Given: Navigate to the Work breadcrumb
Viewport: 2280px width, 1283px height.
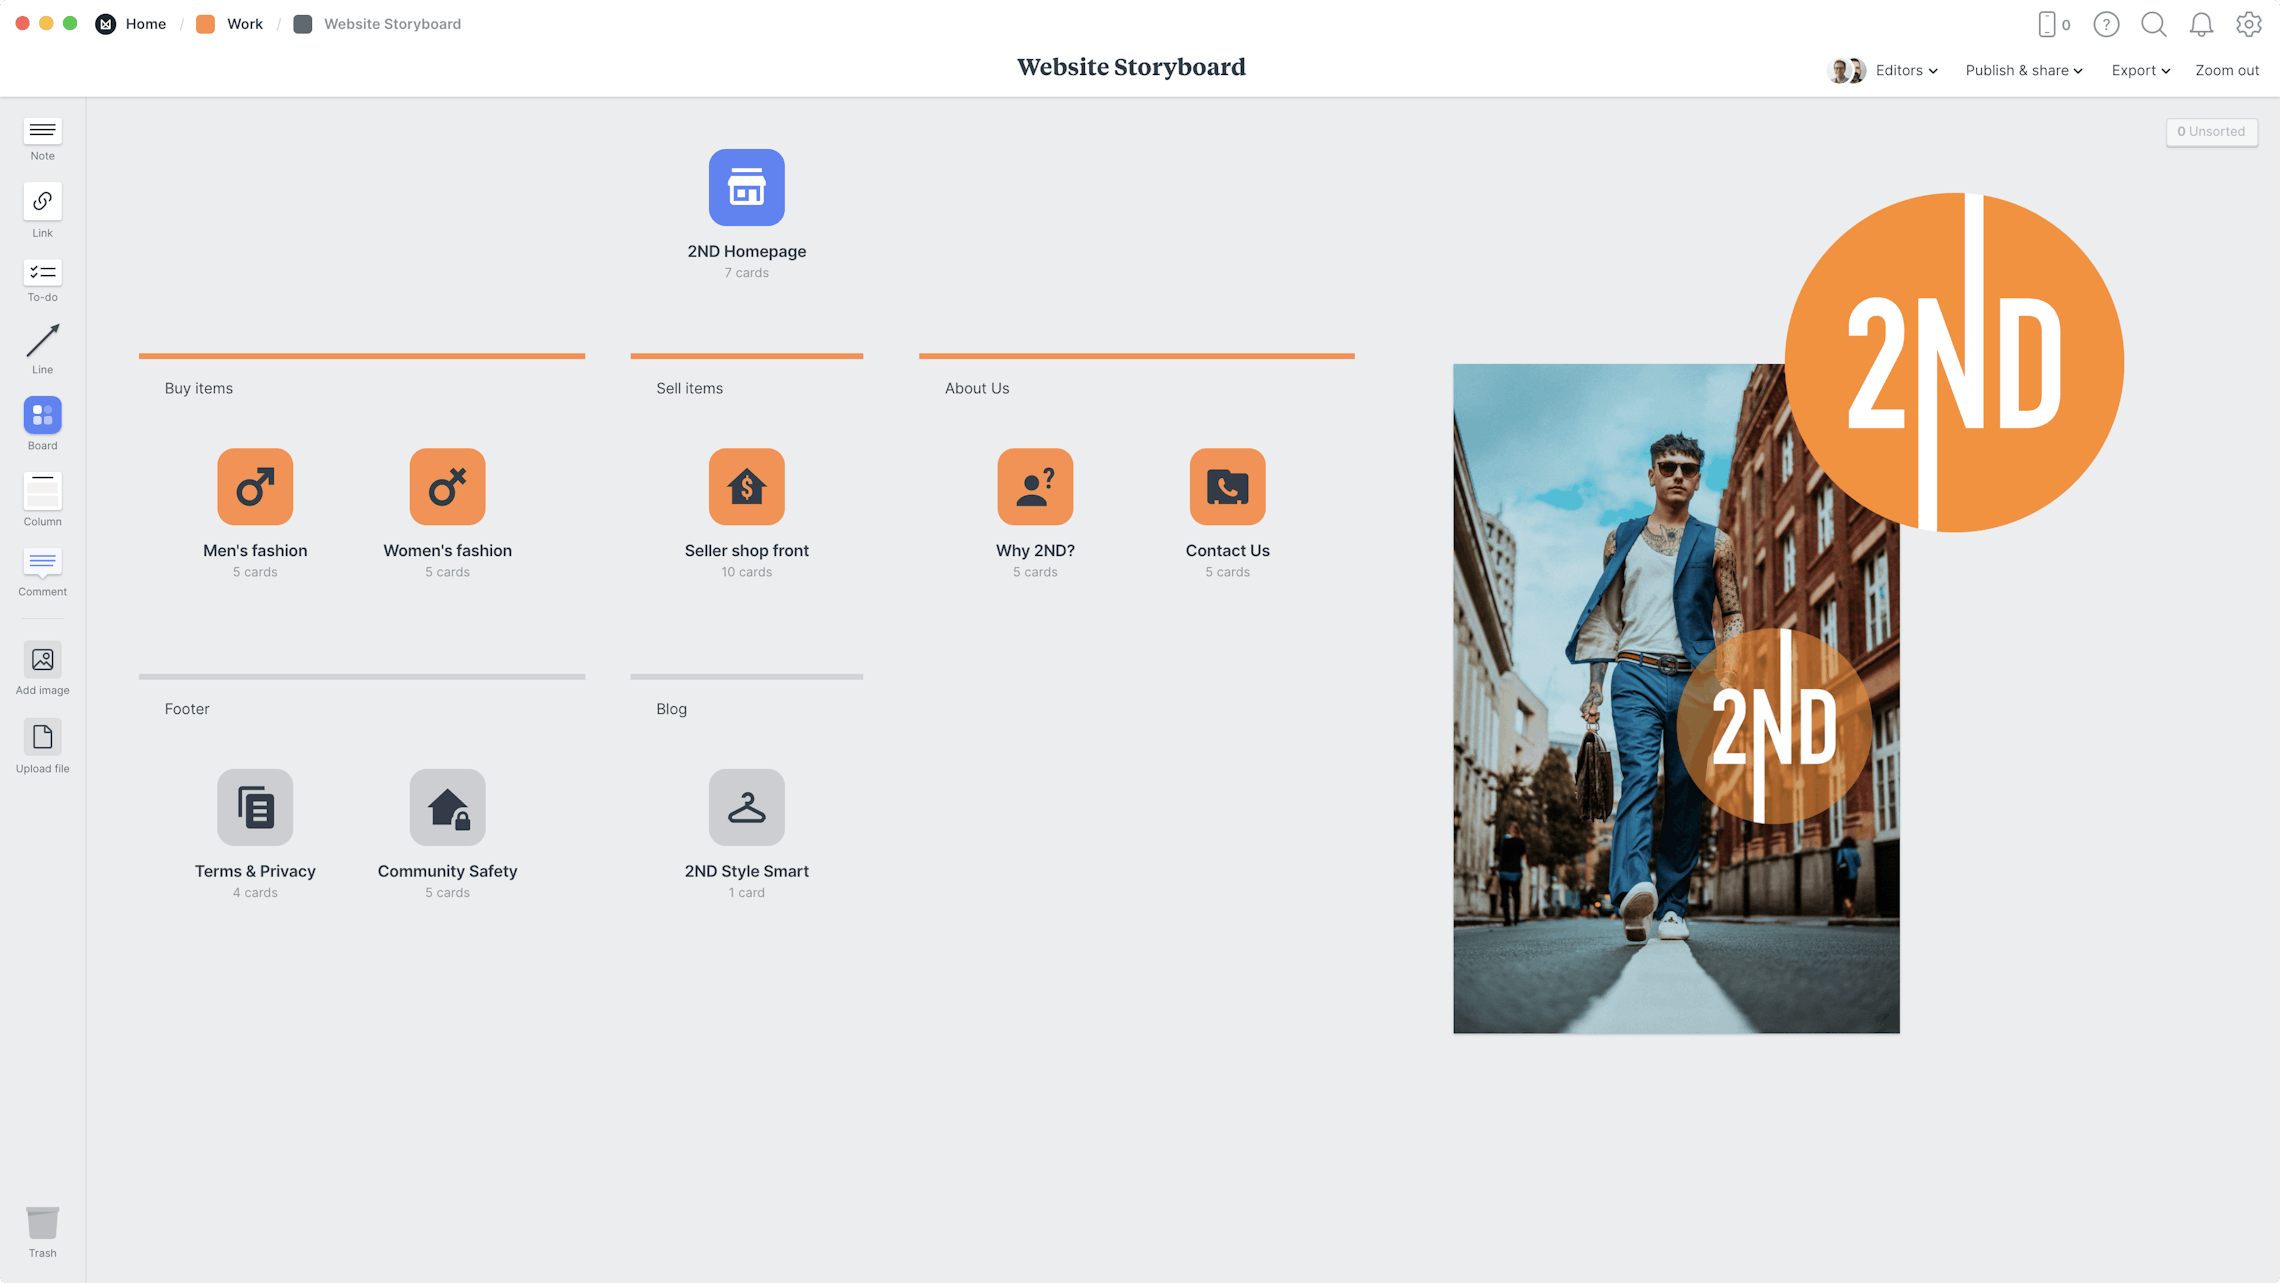Looking at the screenshot, I should (x=244, y=24).
